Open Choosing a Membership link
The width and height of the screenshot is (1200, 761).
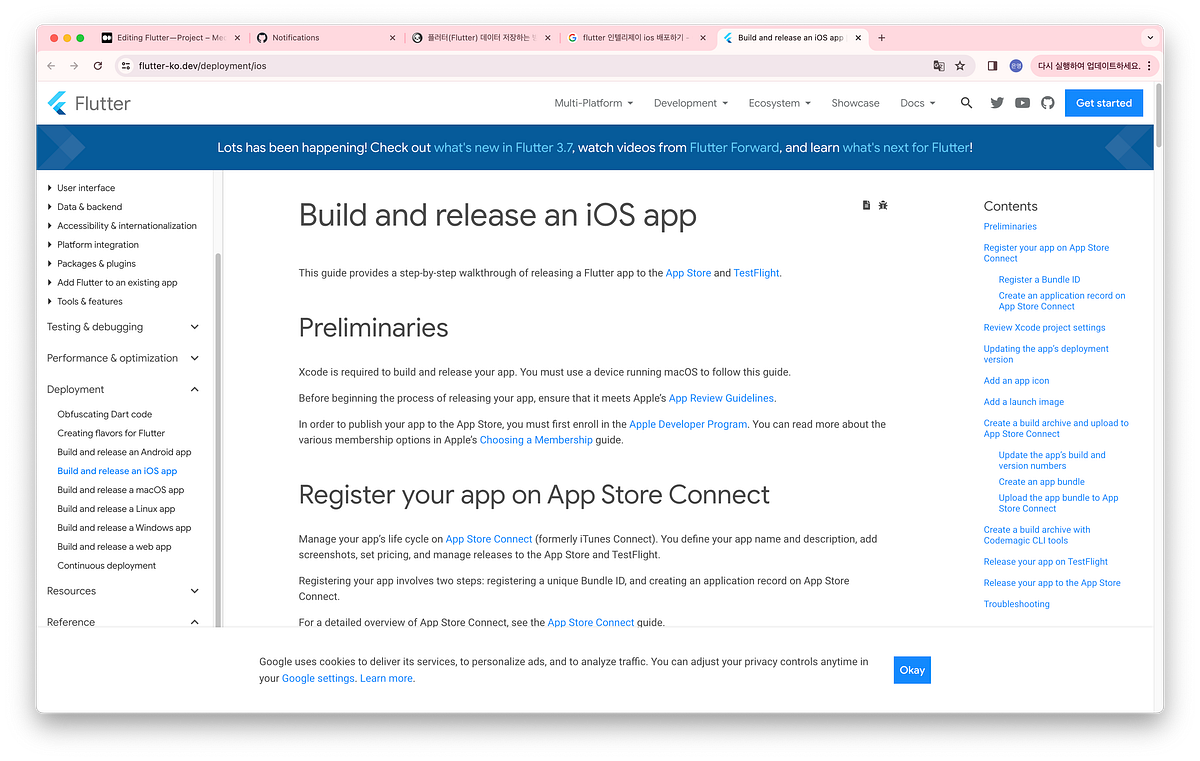536,440
